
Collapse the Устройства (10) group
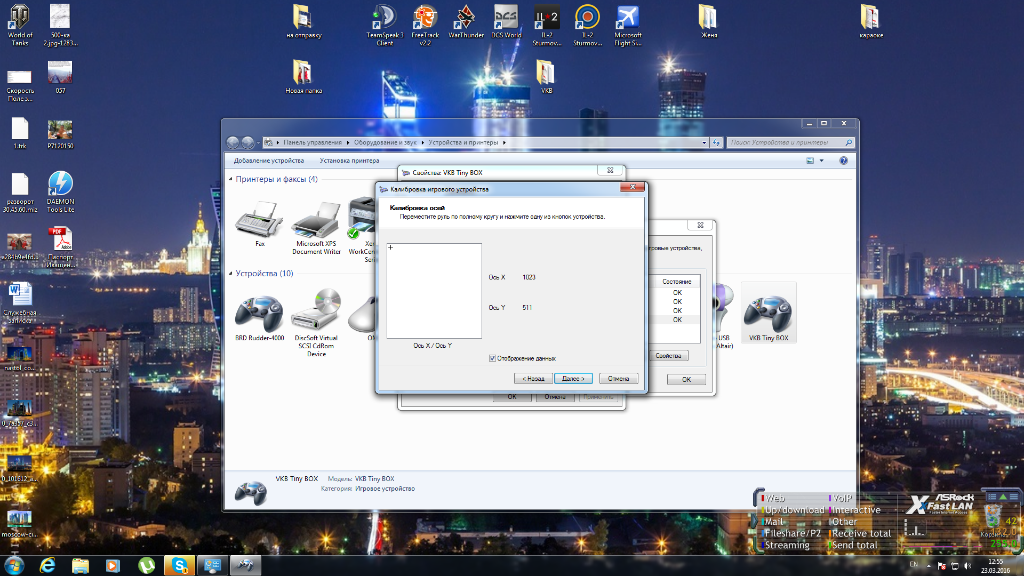tap(231, 274)
